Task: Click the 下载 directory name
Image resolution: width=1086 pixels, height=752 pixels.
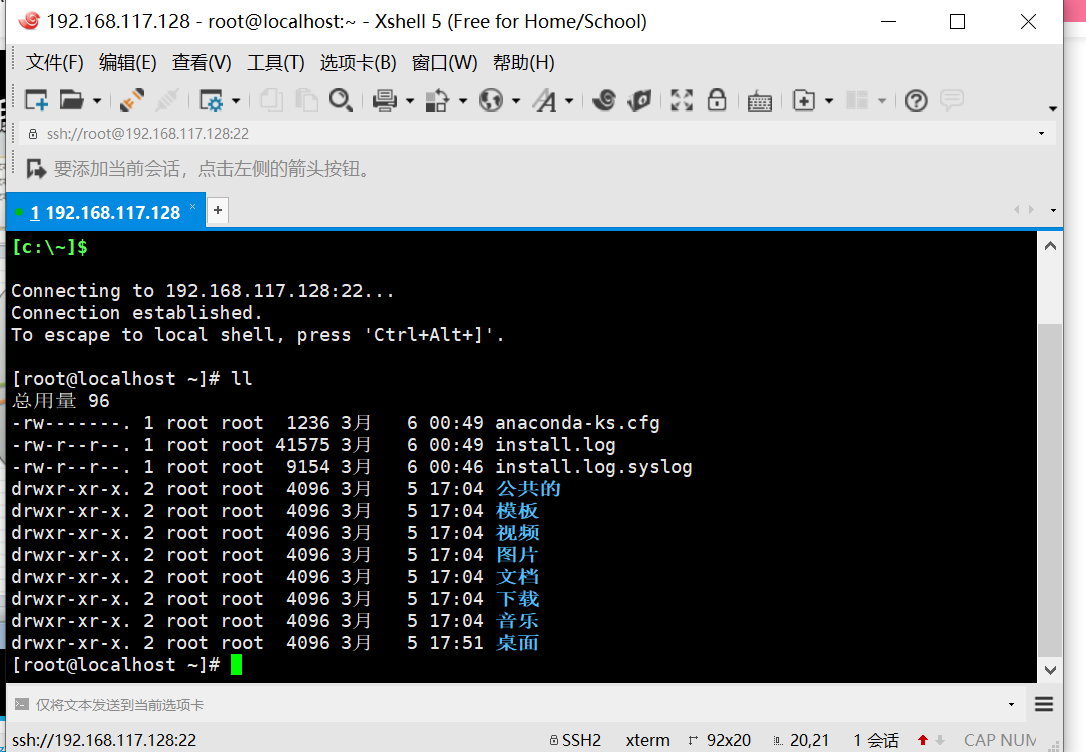Action: 517,598
